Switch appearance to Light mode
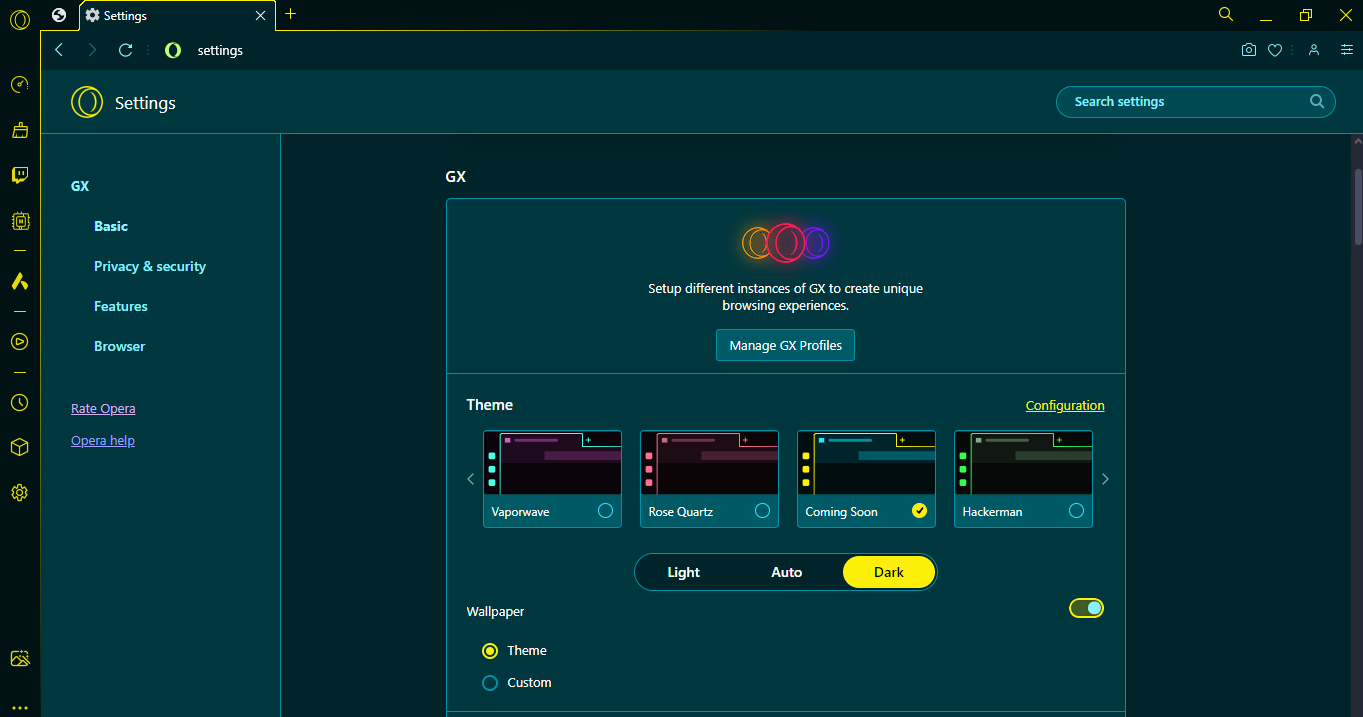 pyautogui.click(x=684, y=572)
